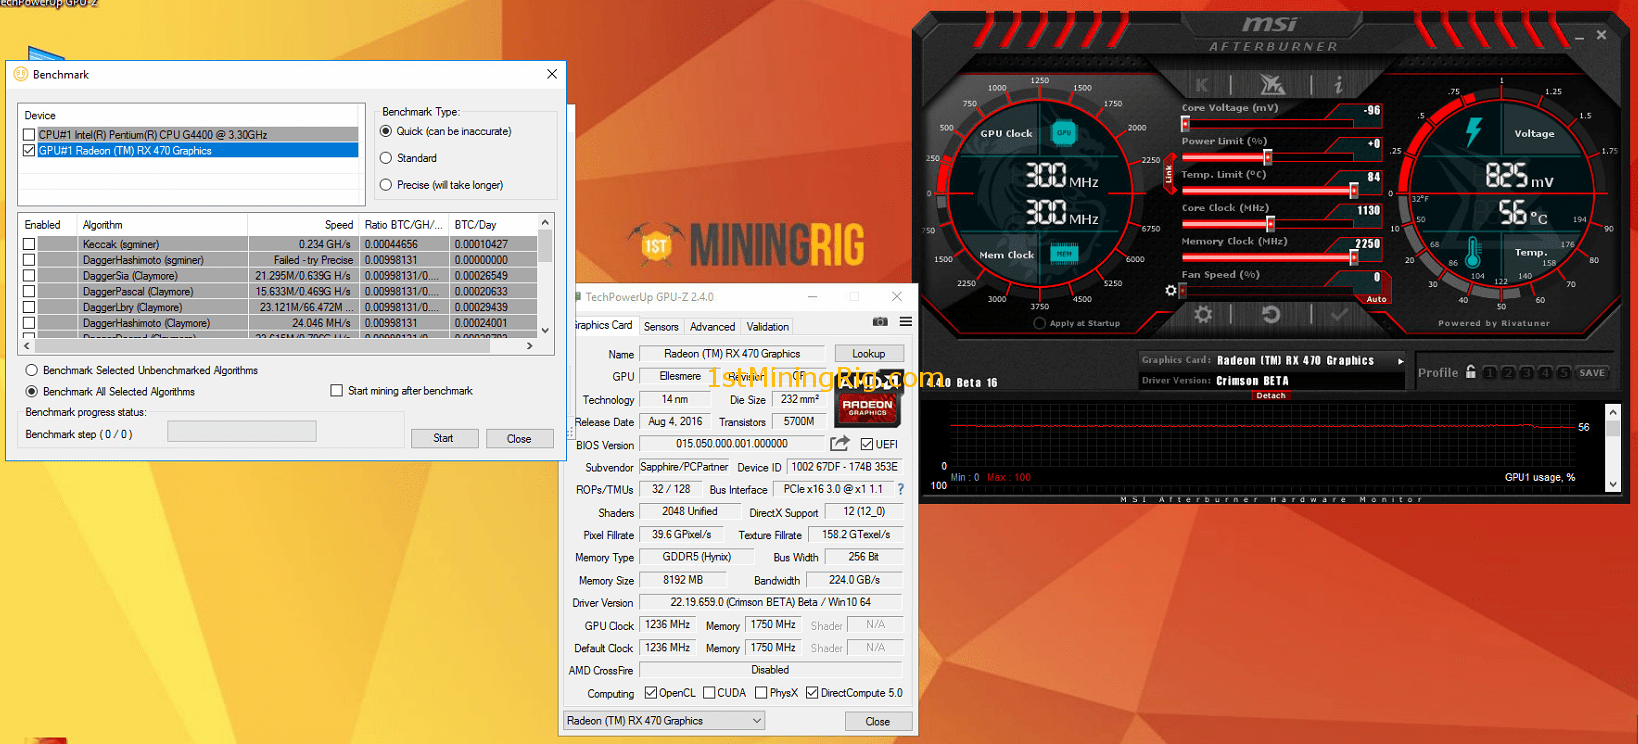Select Afterburner profile slot 5

[x=1563, y=373]
